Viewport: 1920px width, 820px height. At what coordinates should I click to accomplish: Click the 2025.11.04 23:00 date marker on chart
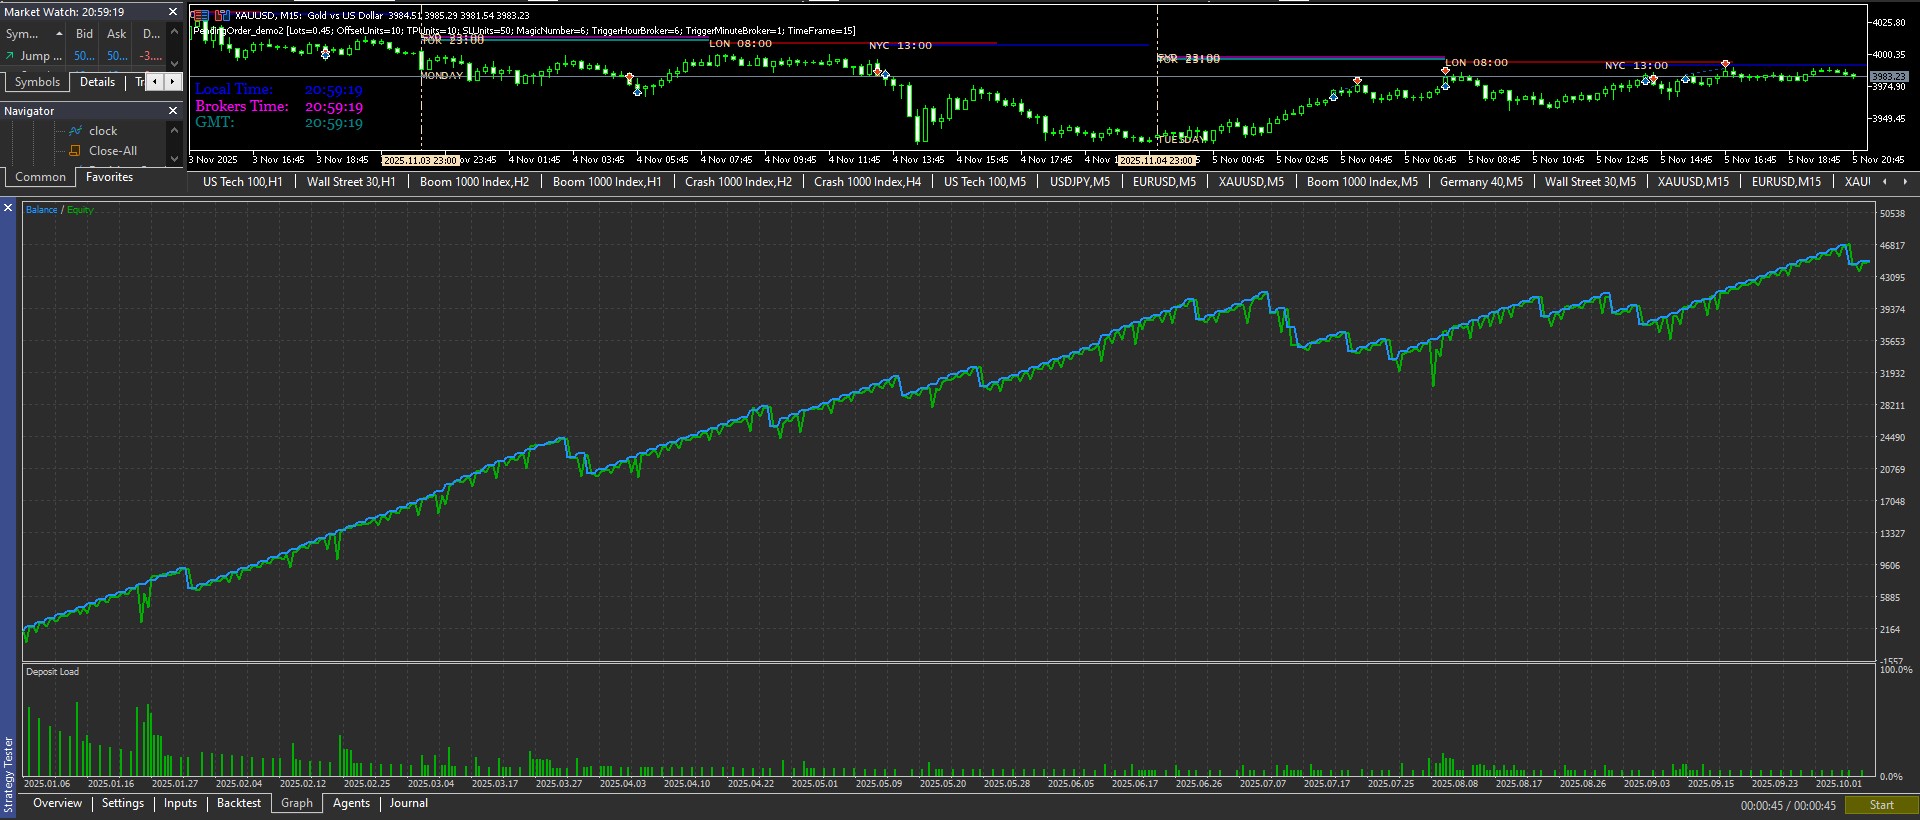click(1157, 160)
